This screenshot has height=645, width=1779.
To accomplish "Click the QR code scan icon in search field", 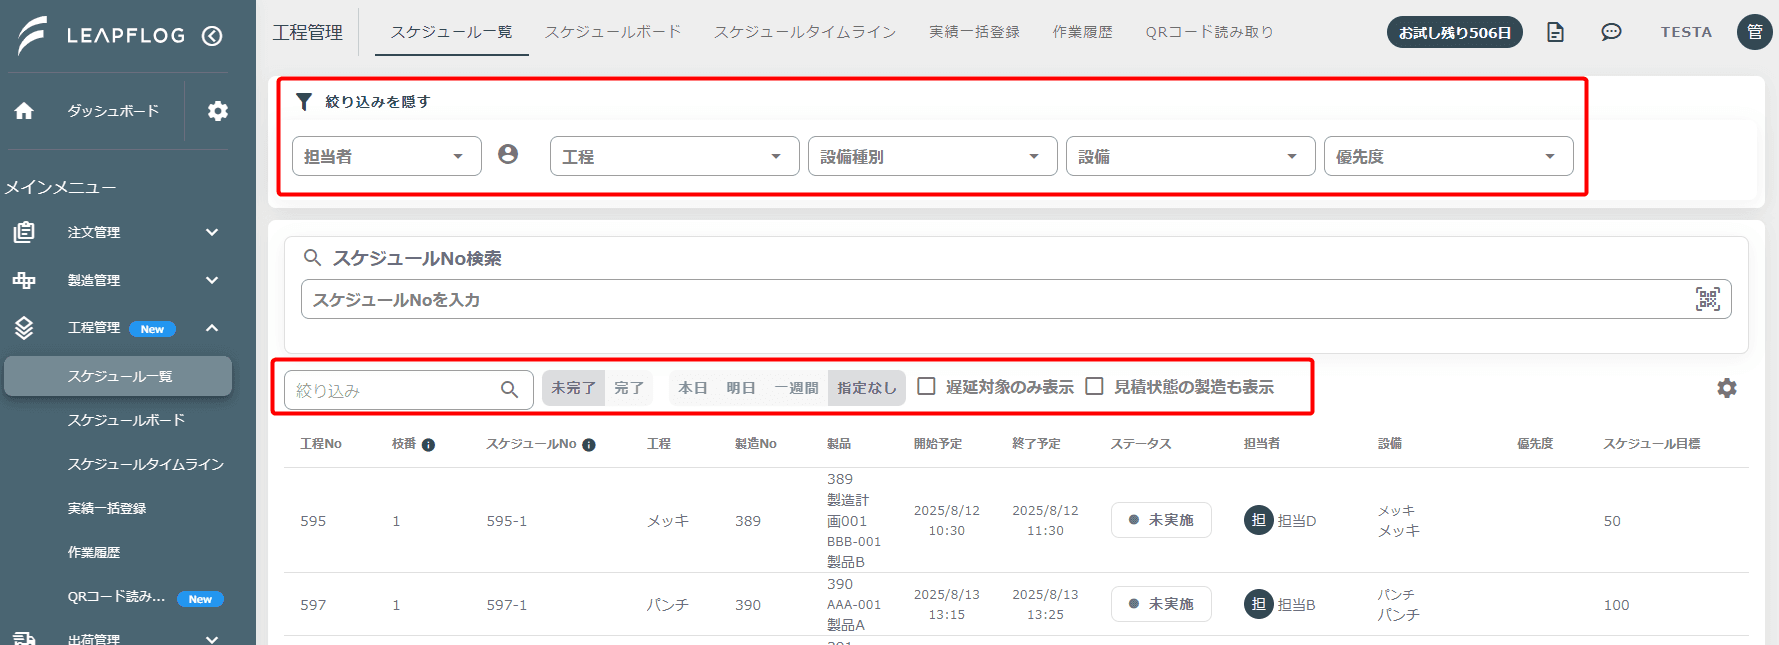I will [1708, 299].
